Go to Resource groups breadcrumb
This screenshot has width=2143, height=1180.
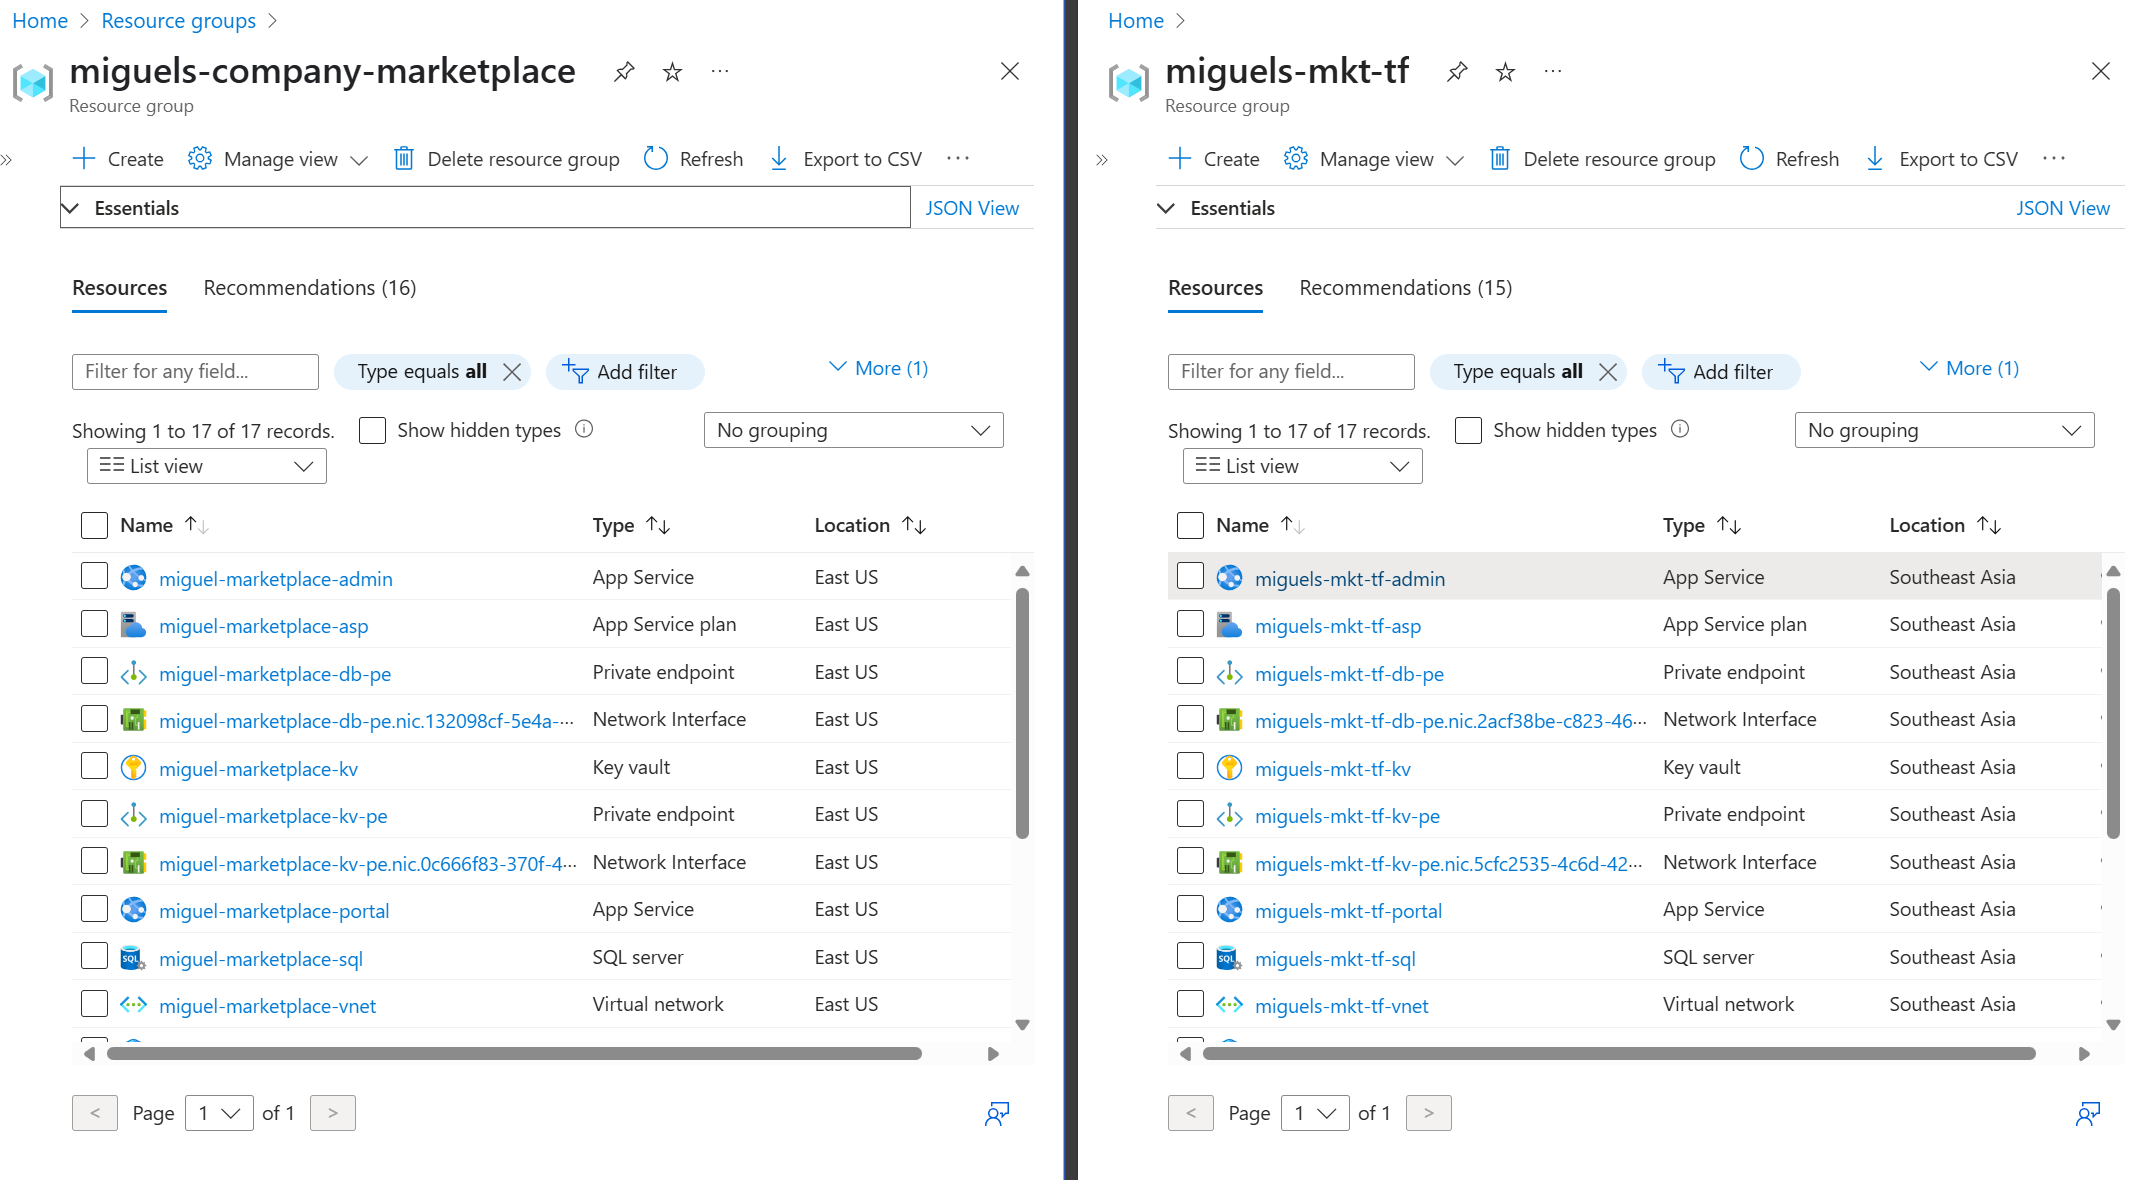178,21
